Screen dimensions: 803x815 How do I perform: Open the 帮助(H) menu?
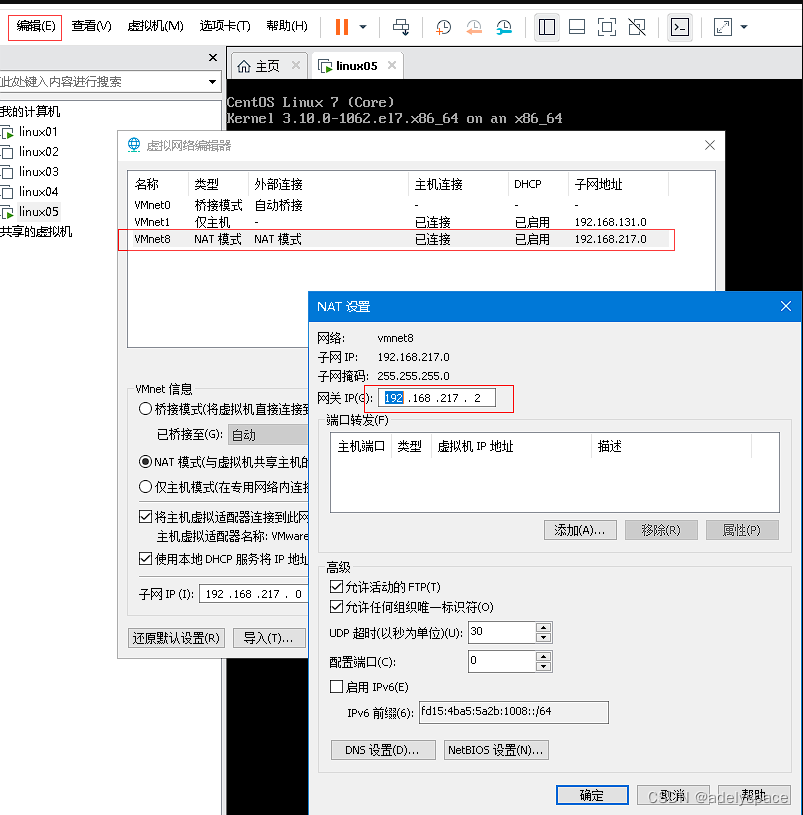(287, 26)
